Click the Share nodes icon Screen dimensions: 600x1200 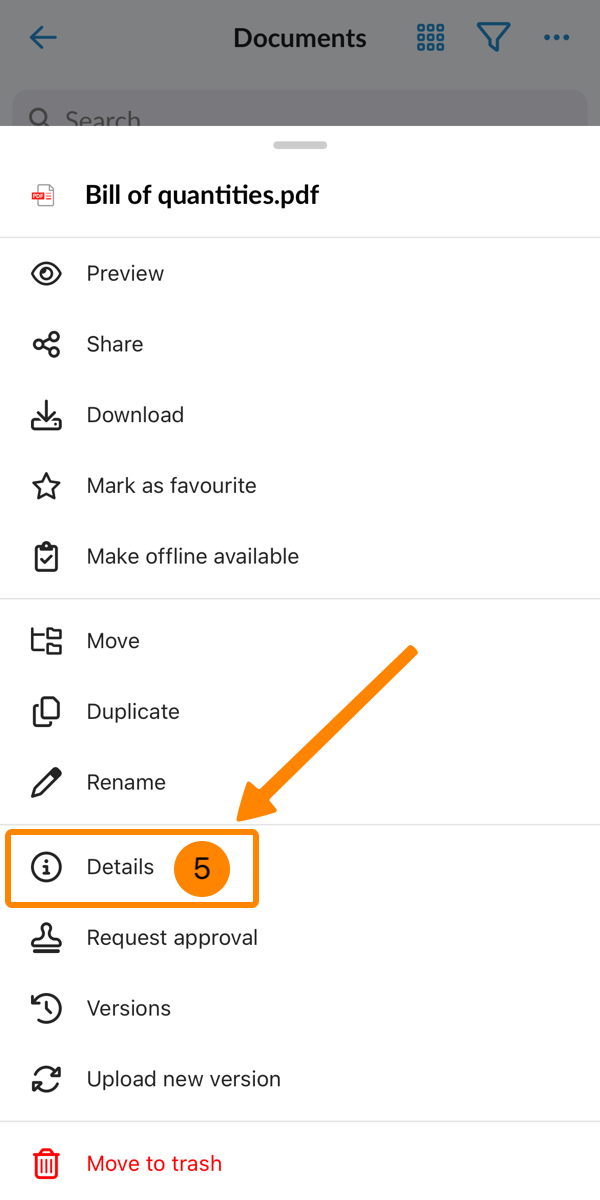pyautogui.click(x=46, y=345)
